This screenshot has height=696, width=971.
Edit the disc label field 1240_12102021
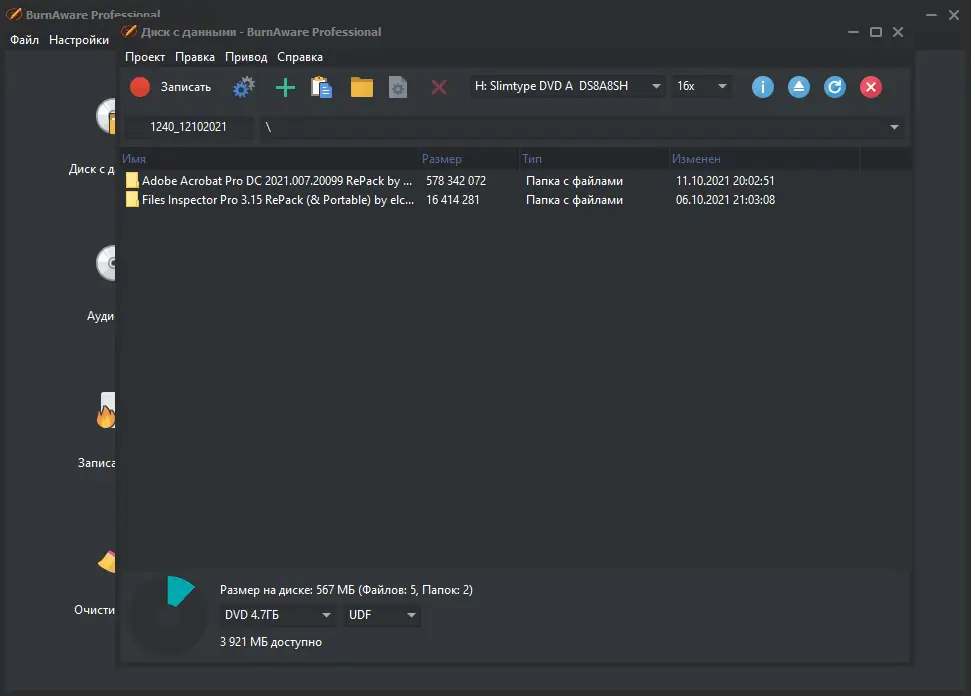tap(188, 127)
